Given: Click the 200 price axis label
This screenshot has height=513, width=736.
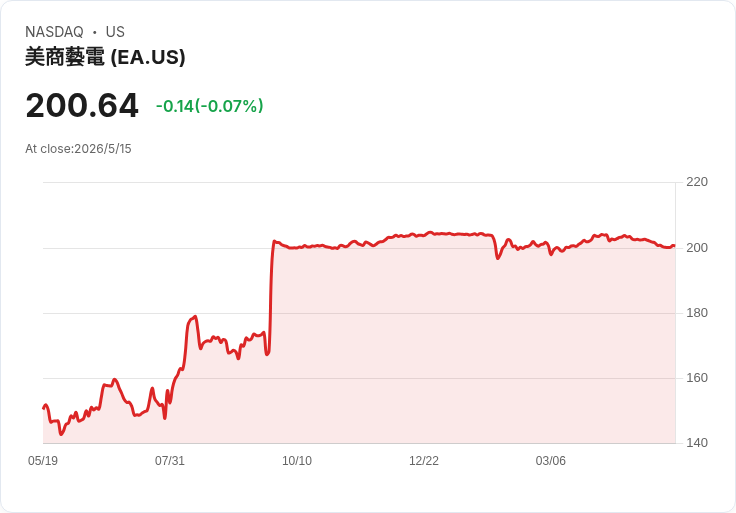Looking at the screenshot, I should tap(697, 248).
